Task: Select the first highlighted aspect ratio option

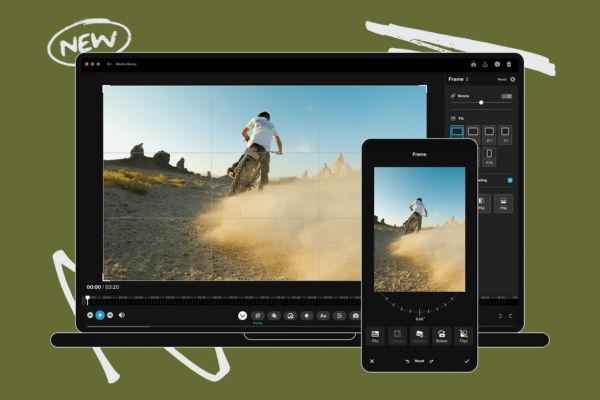Action: pyautogui.click(x=457, y=131)
